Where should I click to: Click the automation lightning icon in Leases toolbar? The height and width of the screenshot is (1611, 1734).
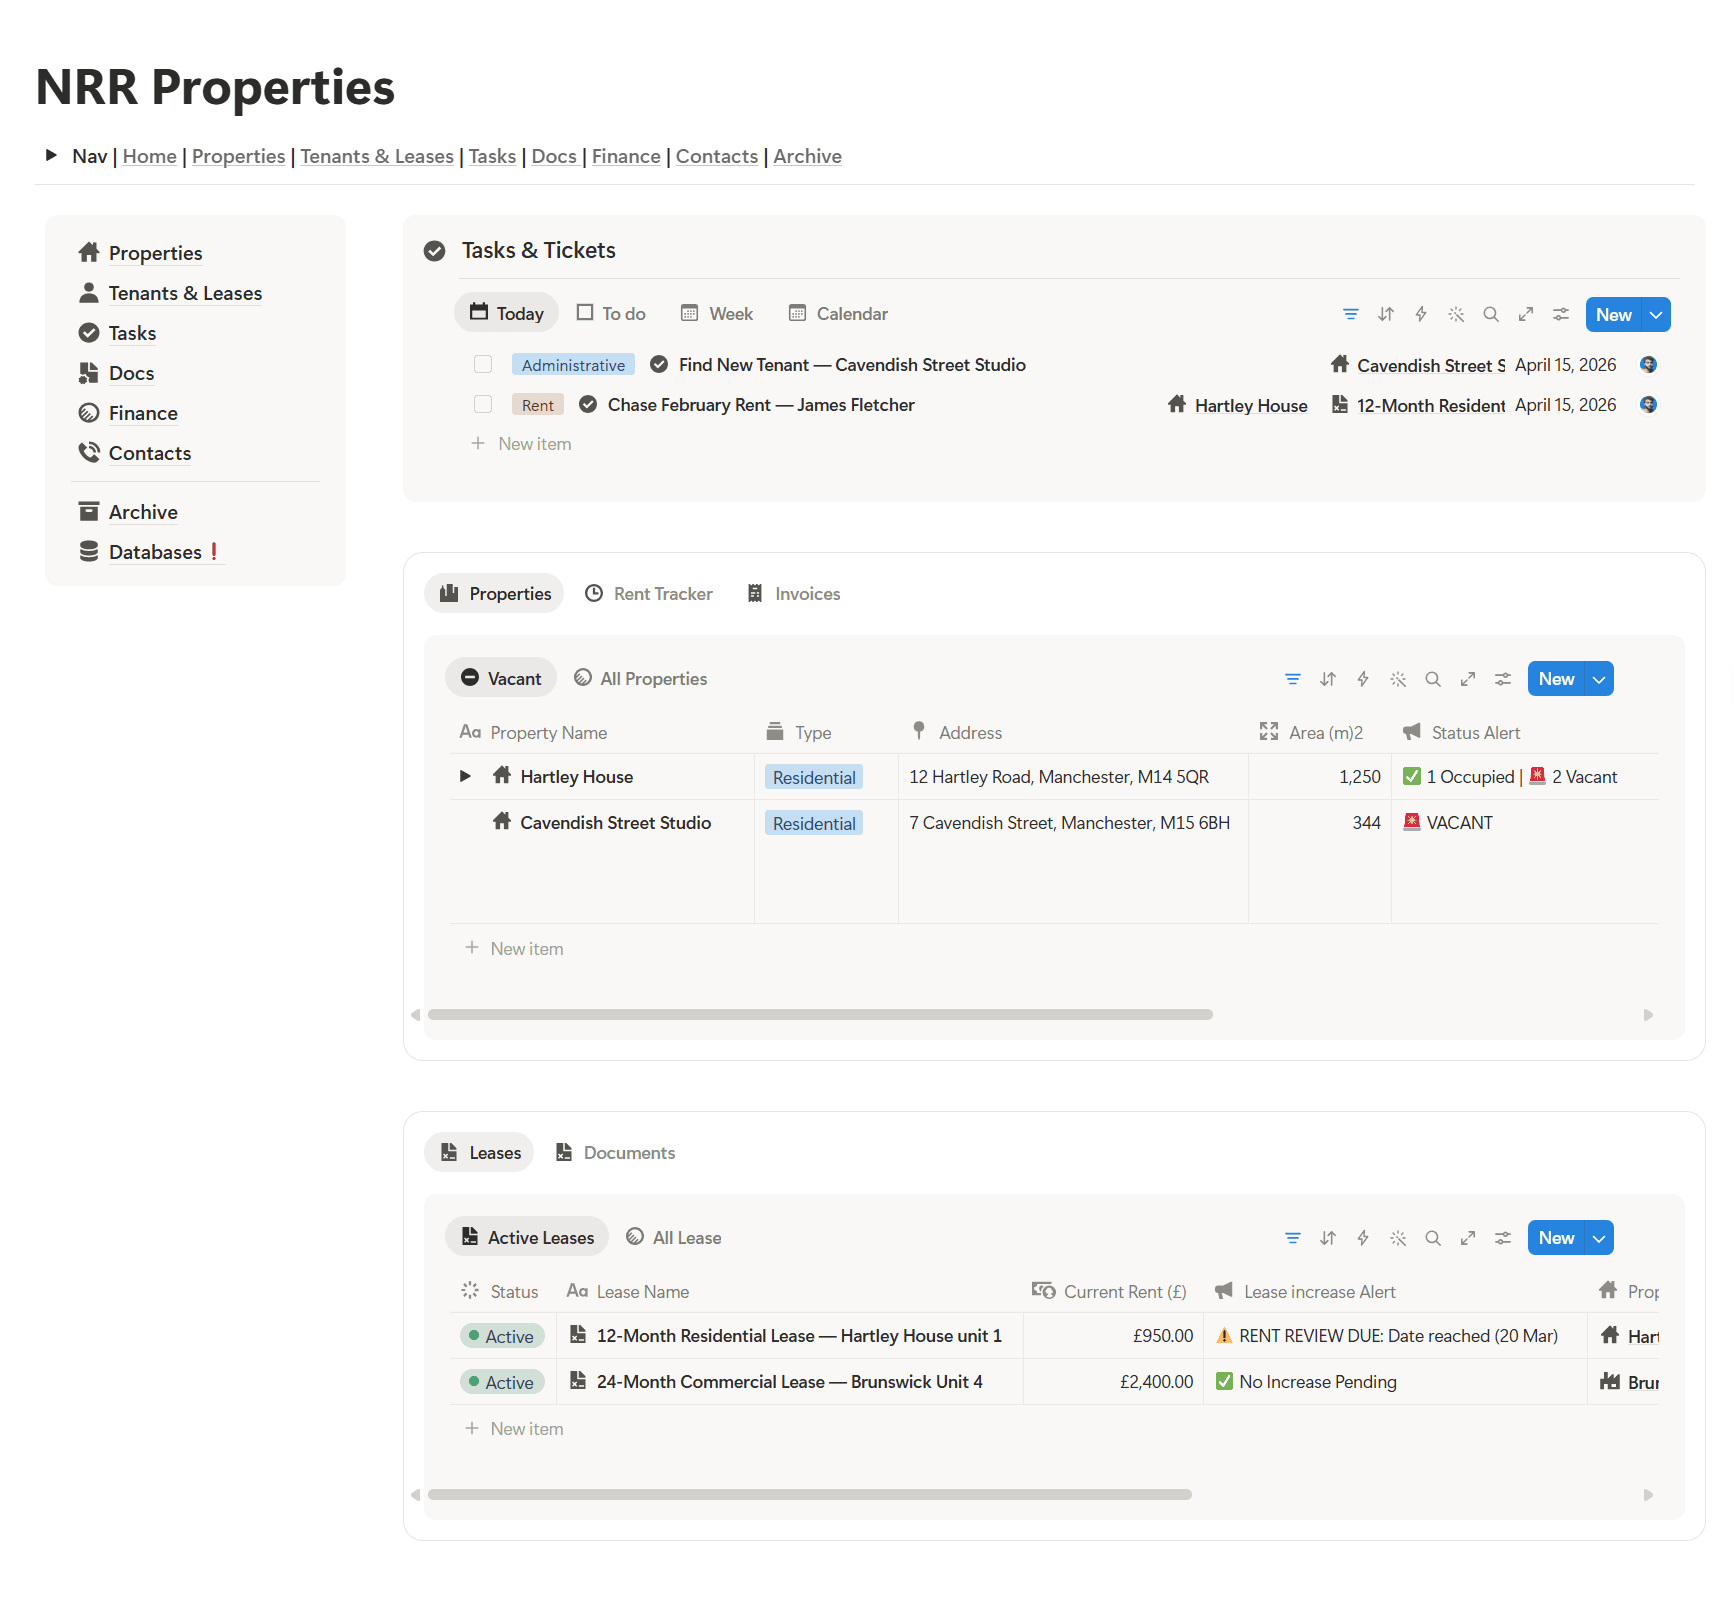pyautogui.click(x=1363, y=1237)
